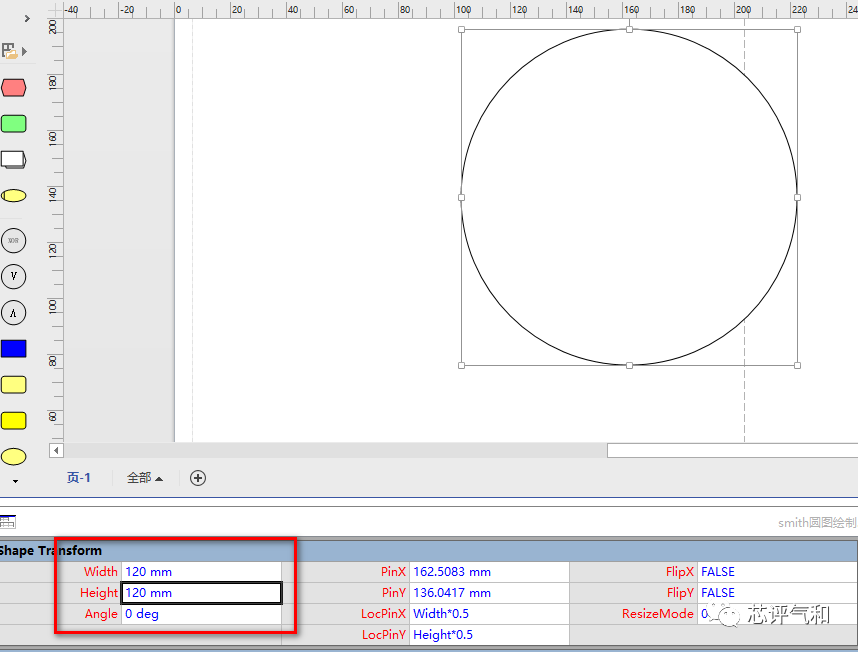
Task: Select the LocPinX cell Width*0.5
Action: coord(489,614)
